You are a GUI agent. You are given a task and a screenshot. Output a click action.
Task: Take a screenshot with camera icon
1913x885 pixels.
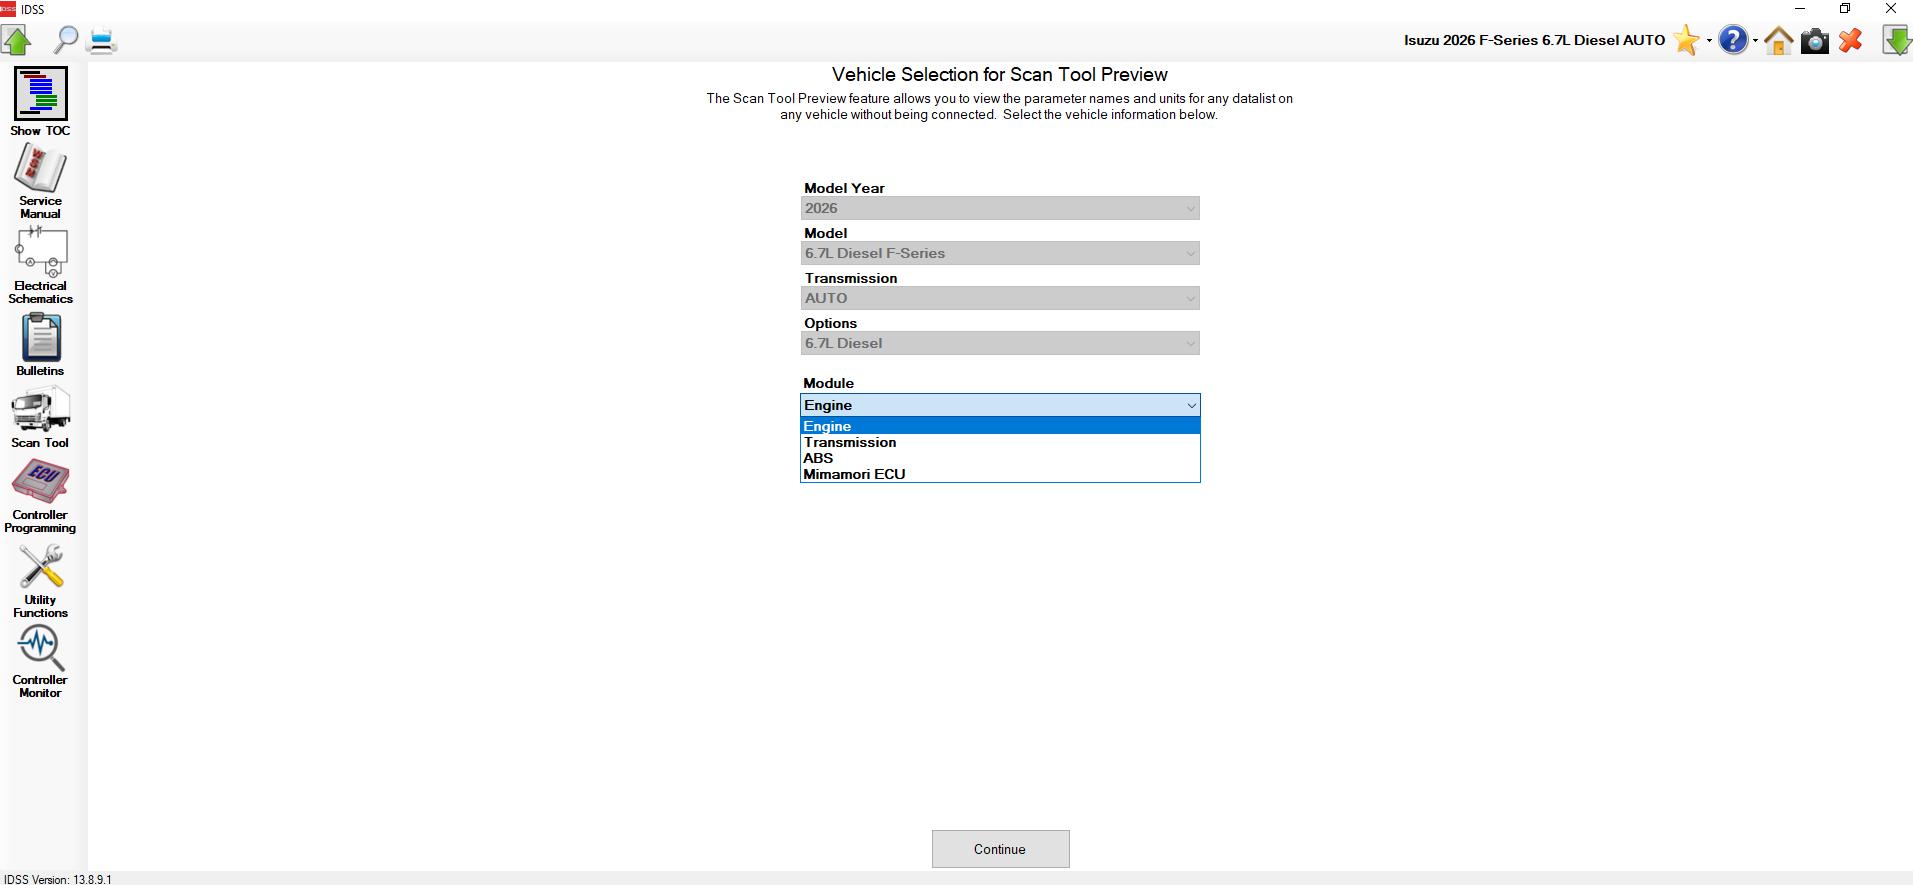(1815, 40)
